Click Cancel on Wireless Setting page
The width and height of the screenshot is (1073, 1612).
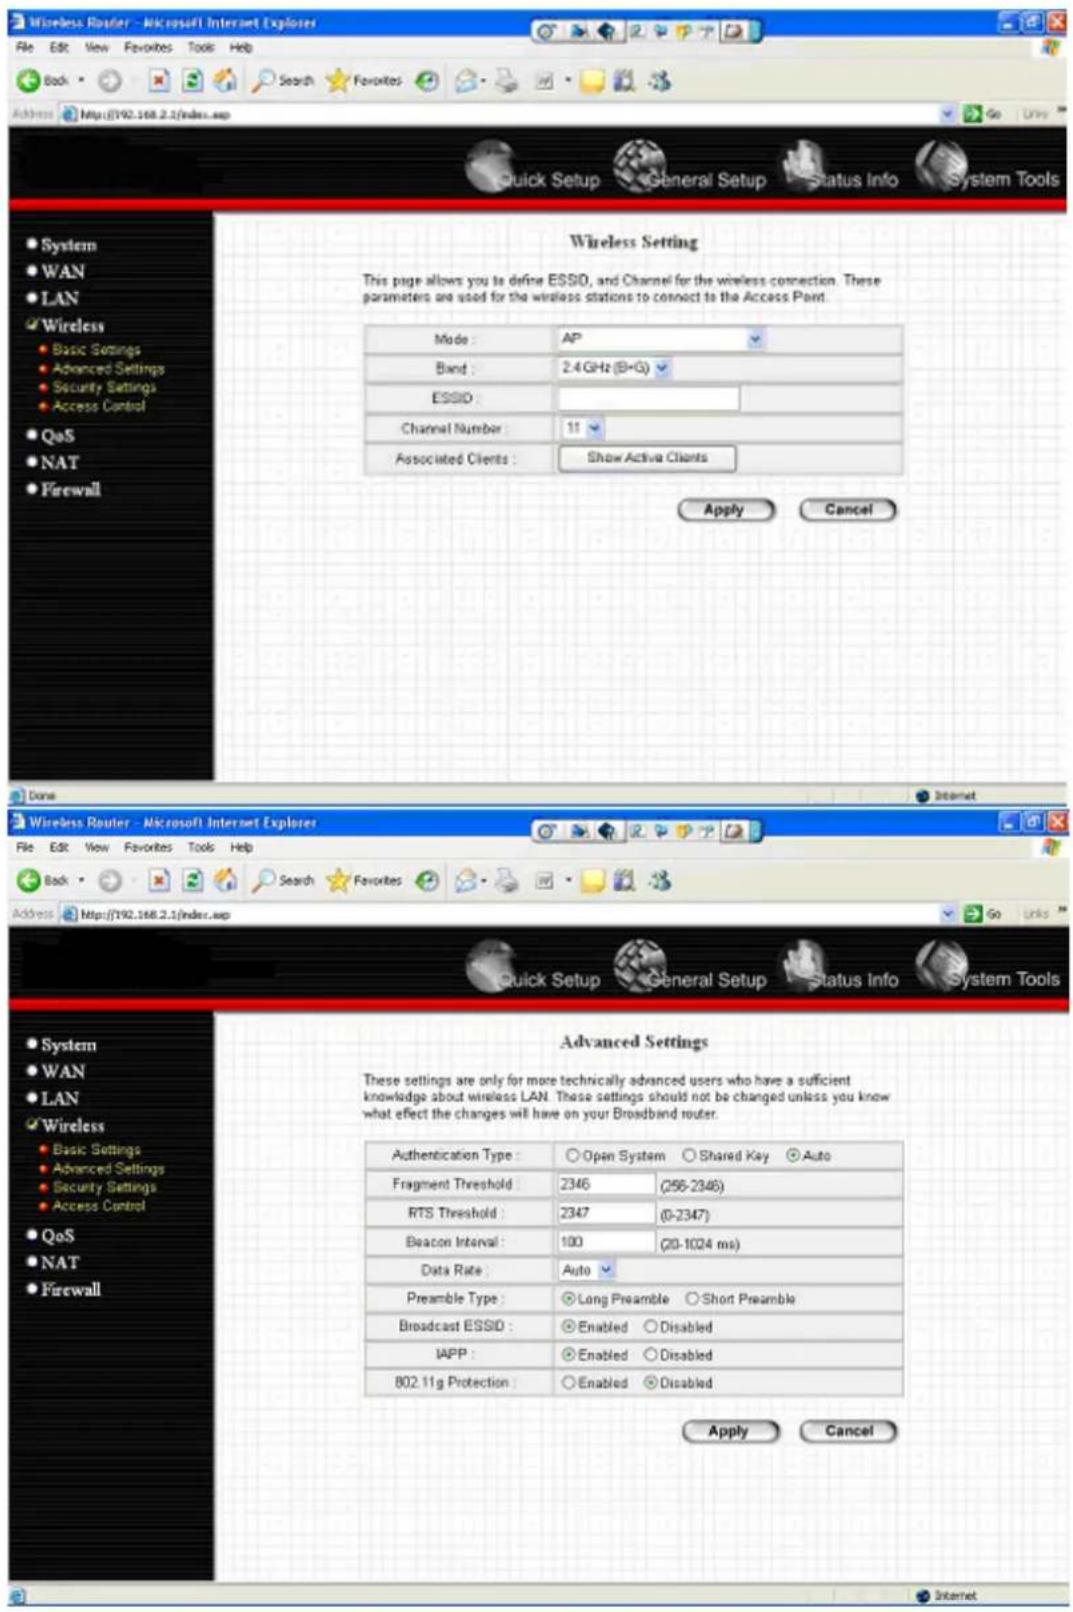tap(848, 510)
